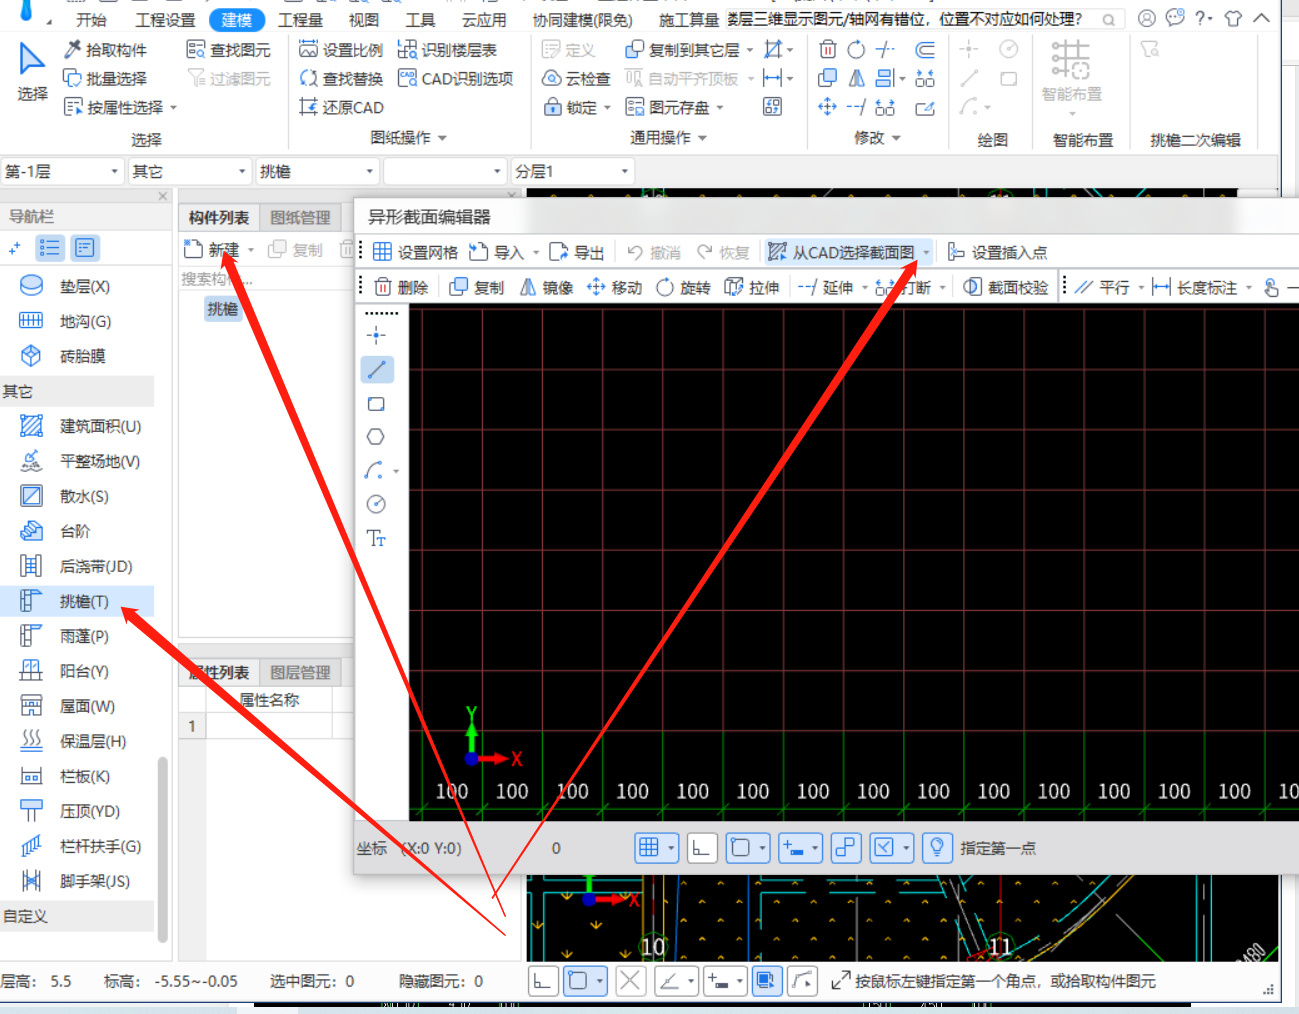Click 删除 delete in section editor
Viewport: 1299px width, 1014px height.
tap(401, 287)
